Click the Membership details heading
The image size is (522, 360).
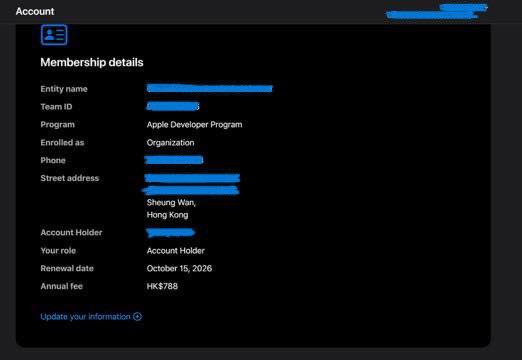92,62
